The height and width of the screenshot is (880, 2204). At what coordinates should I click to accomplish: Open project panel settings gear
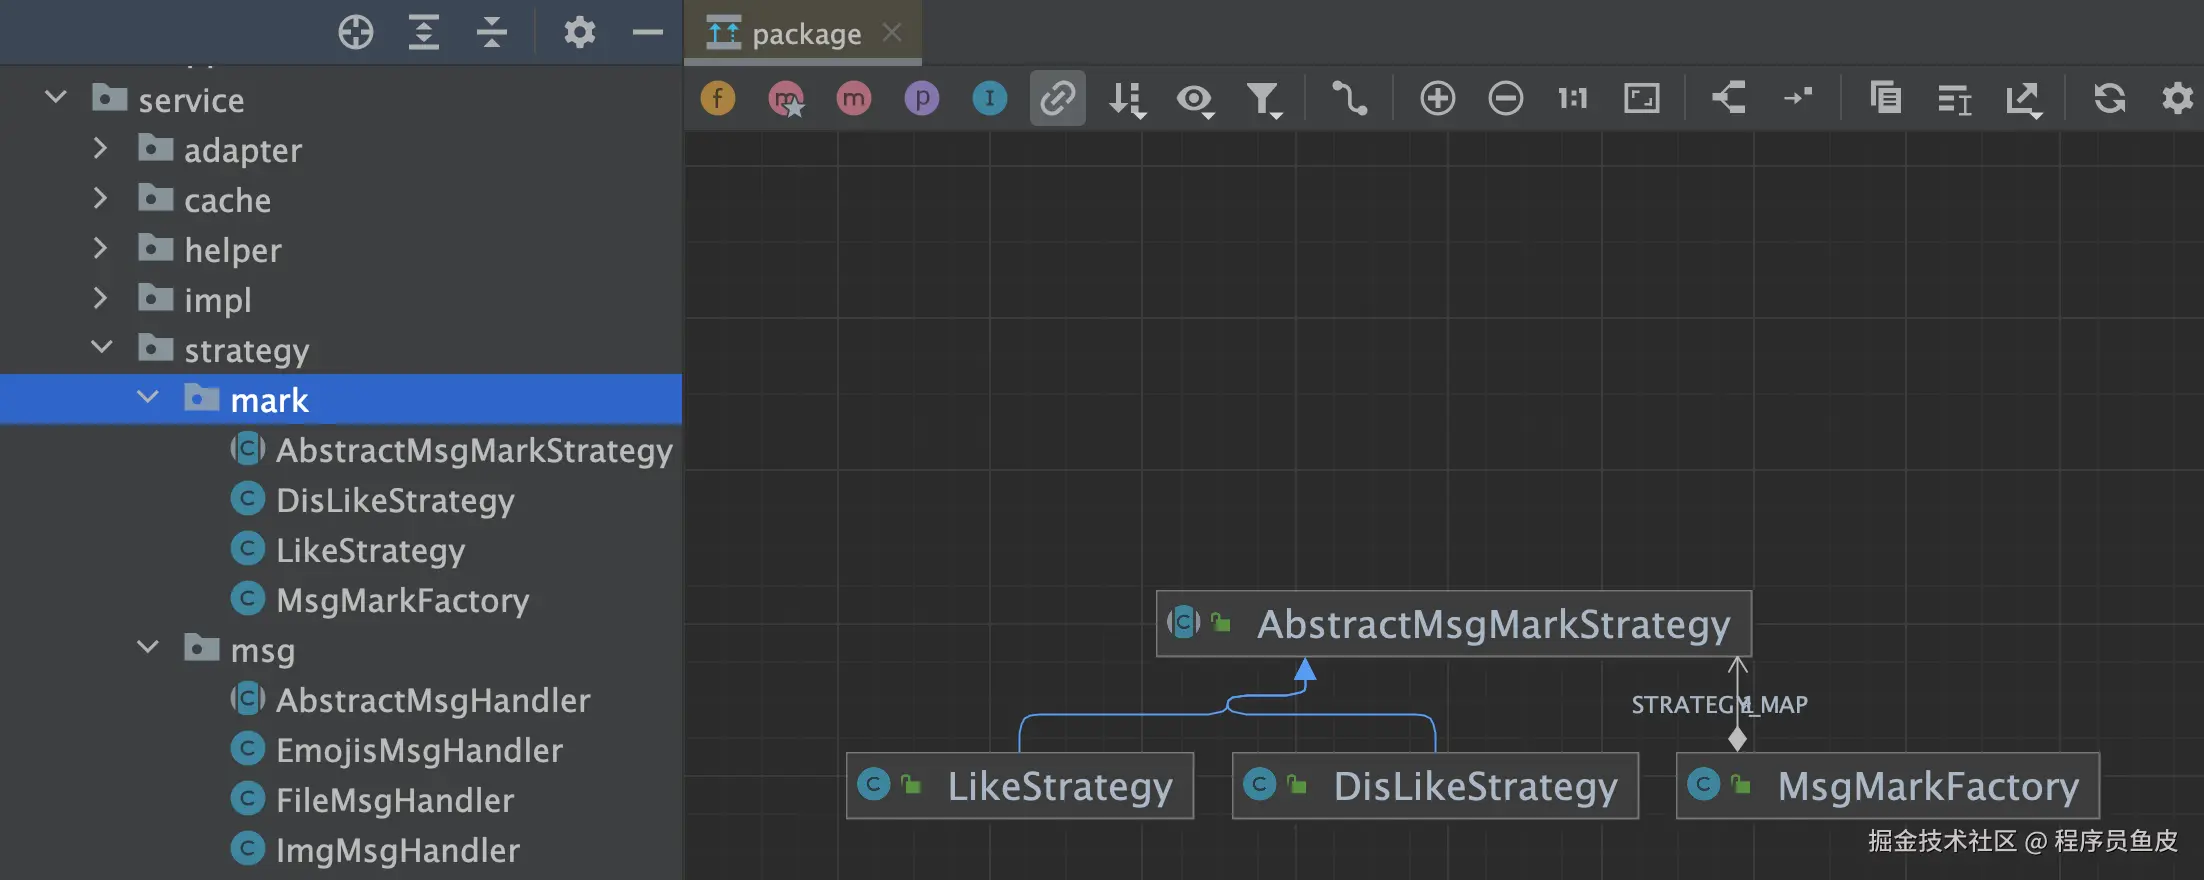[580, 33]
